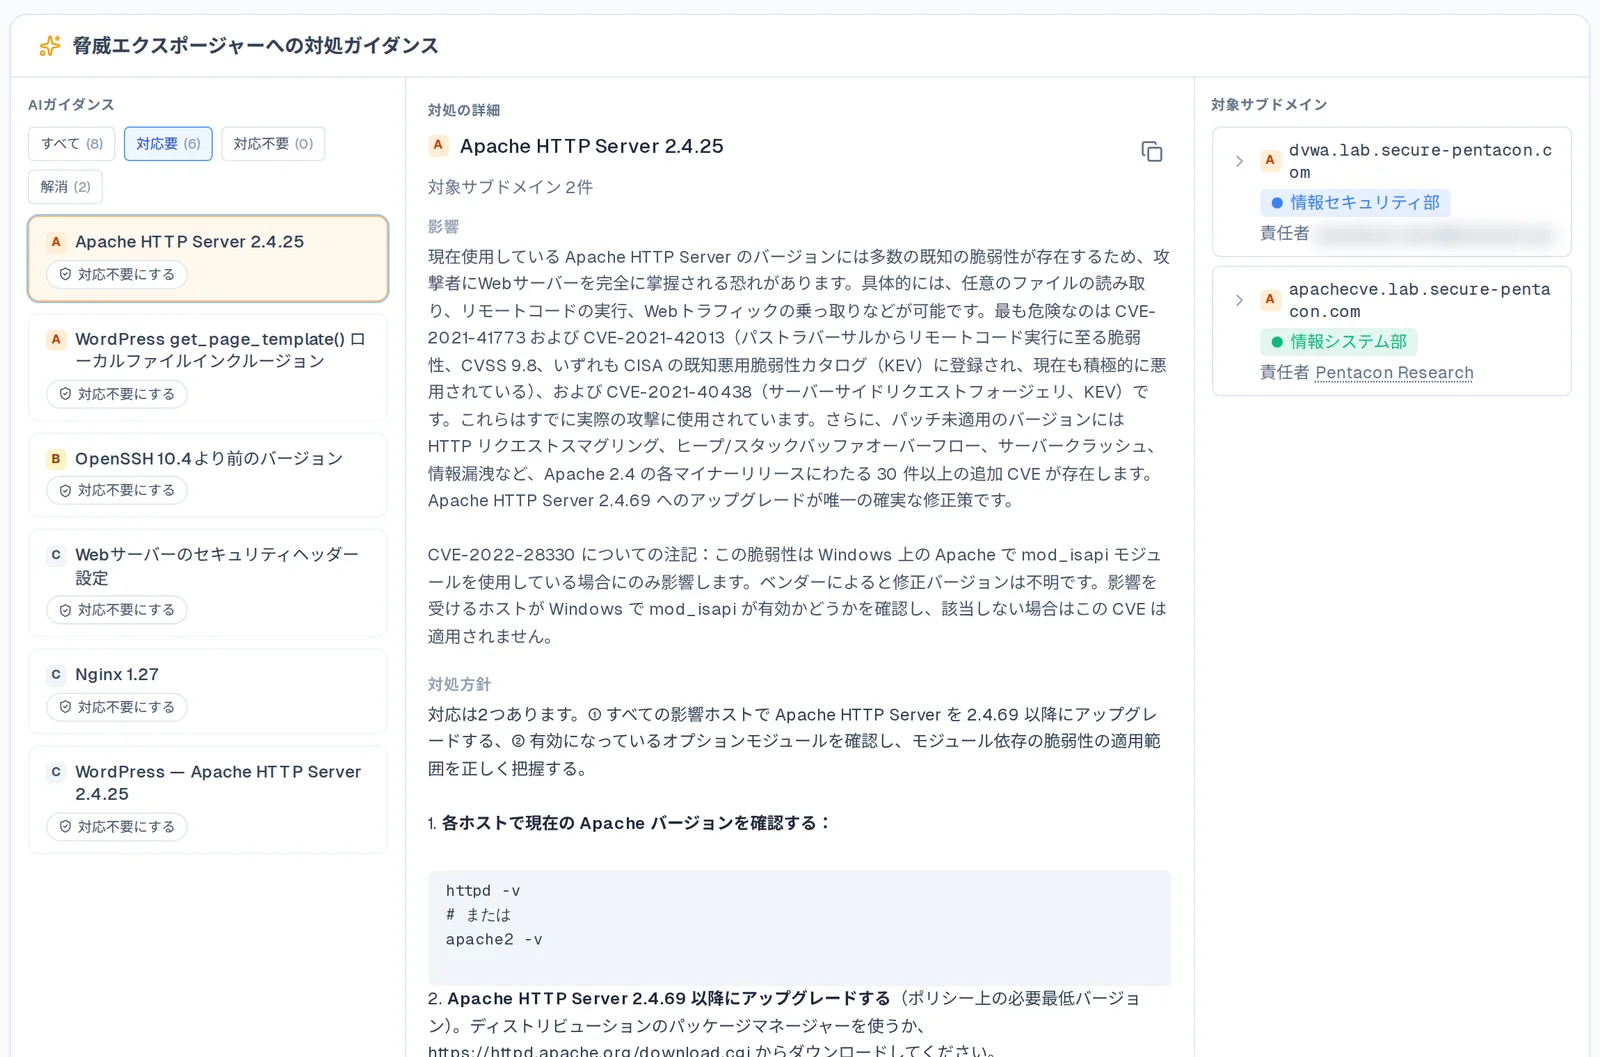Copy the Apache HTTP Server 2.4.25 details
This screenshot has height=1057, width=1600.
coord(1152,151)
